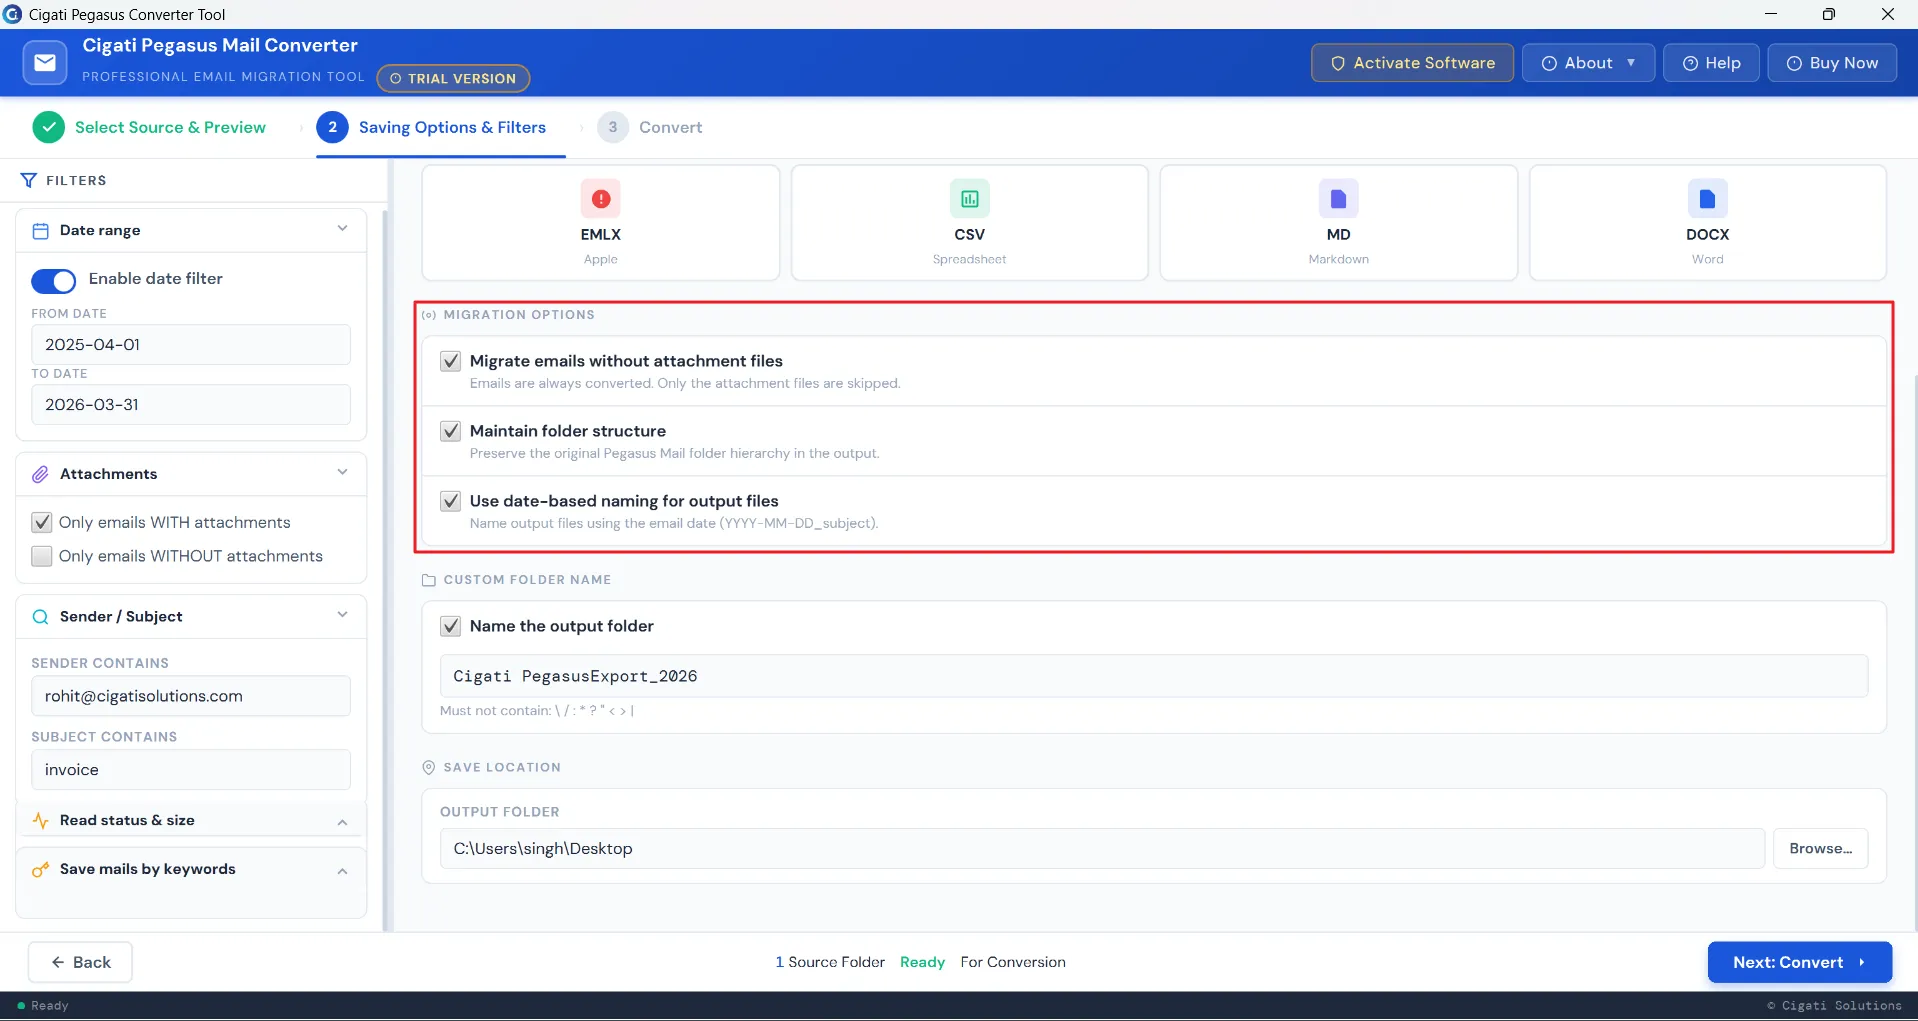Image resolution: width=1918 pixels, height=1021 pixels.
Task: Uncheck Migrate emails without attachment files
Action: point(451,361)
